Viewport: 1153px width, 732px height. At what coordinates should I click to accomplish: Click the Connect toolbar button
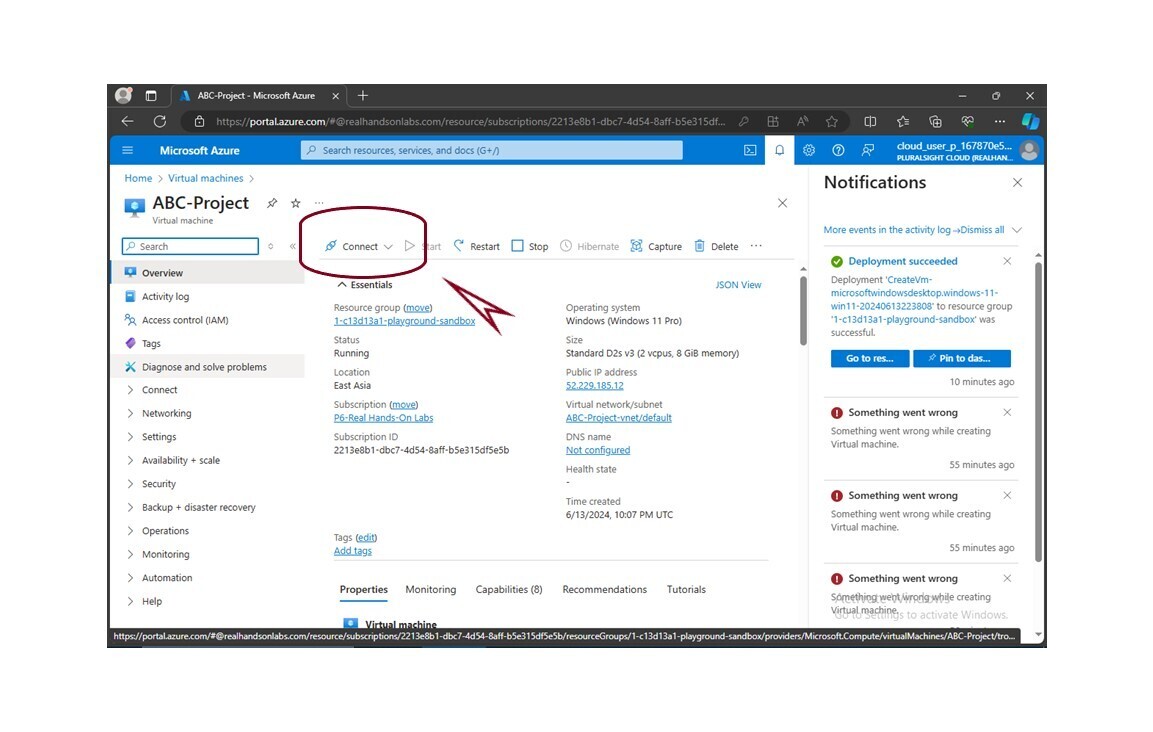(352, 246)
